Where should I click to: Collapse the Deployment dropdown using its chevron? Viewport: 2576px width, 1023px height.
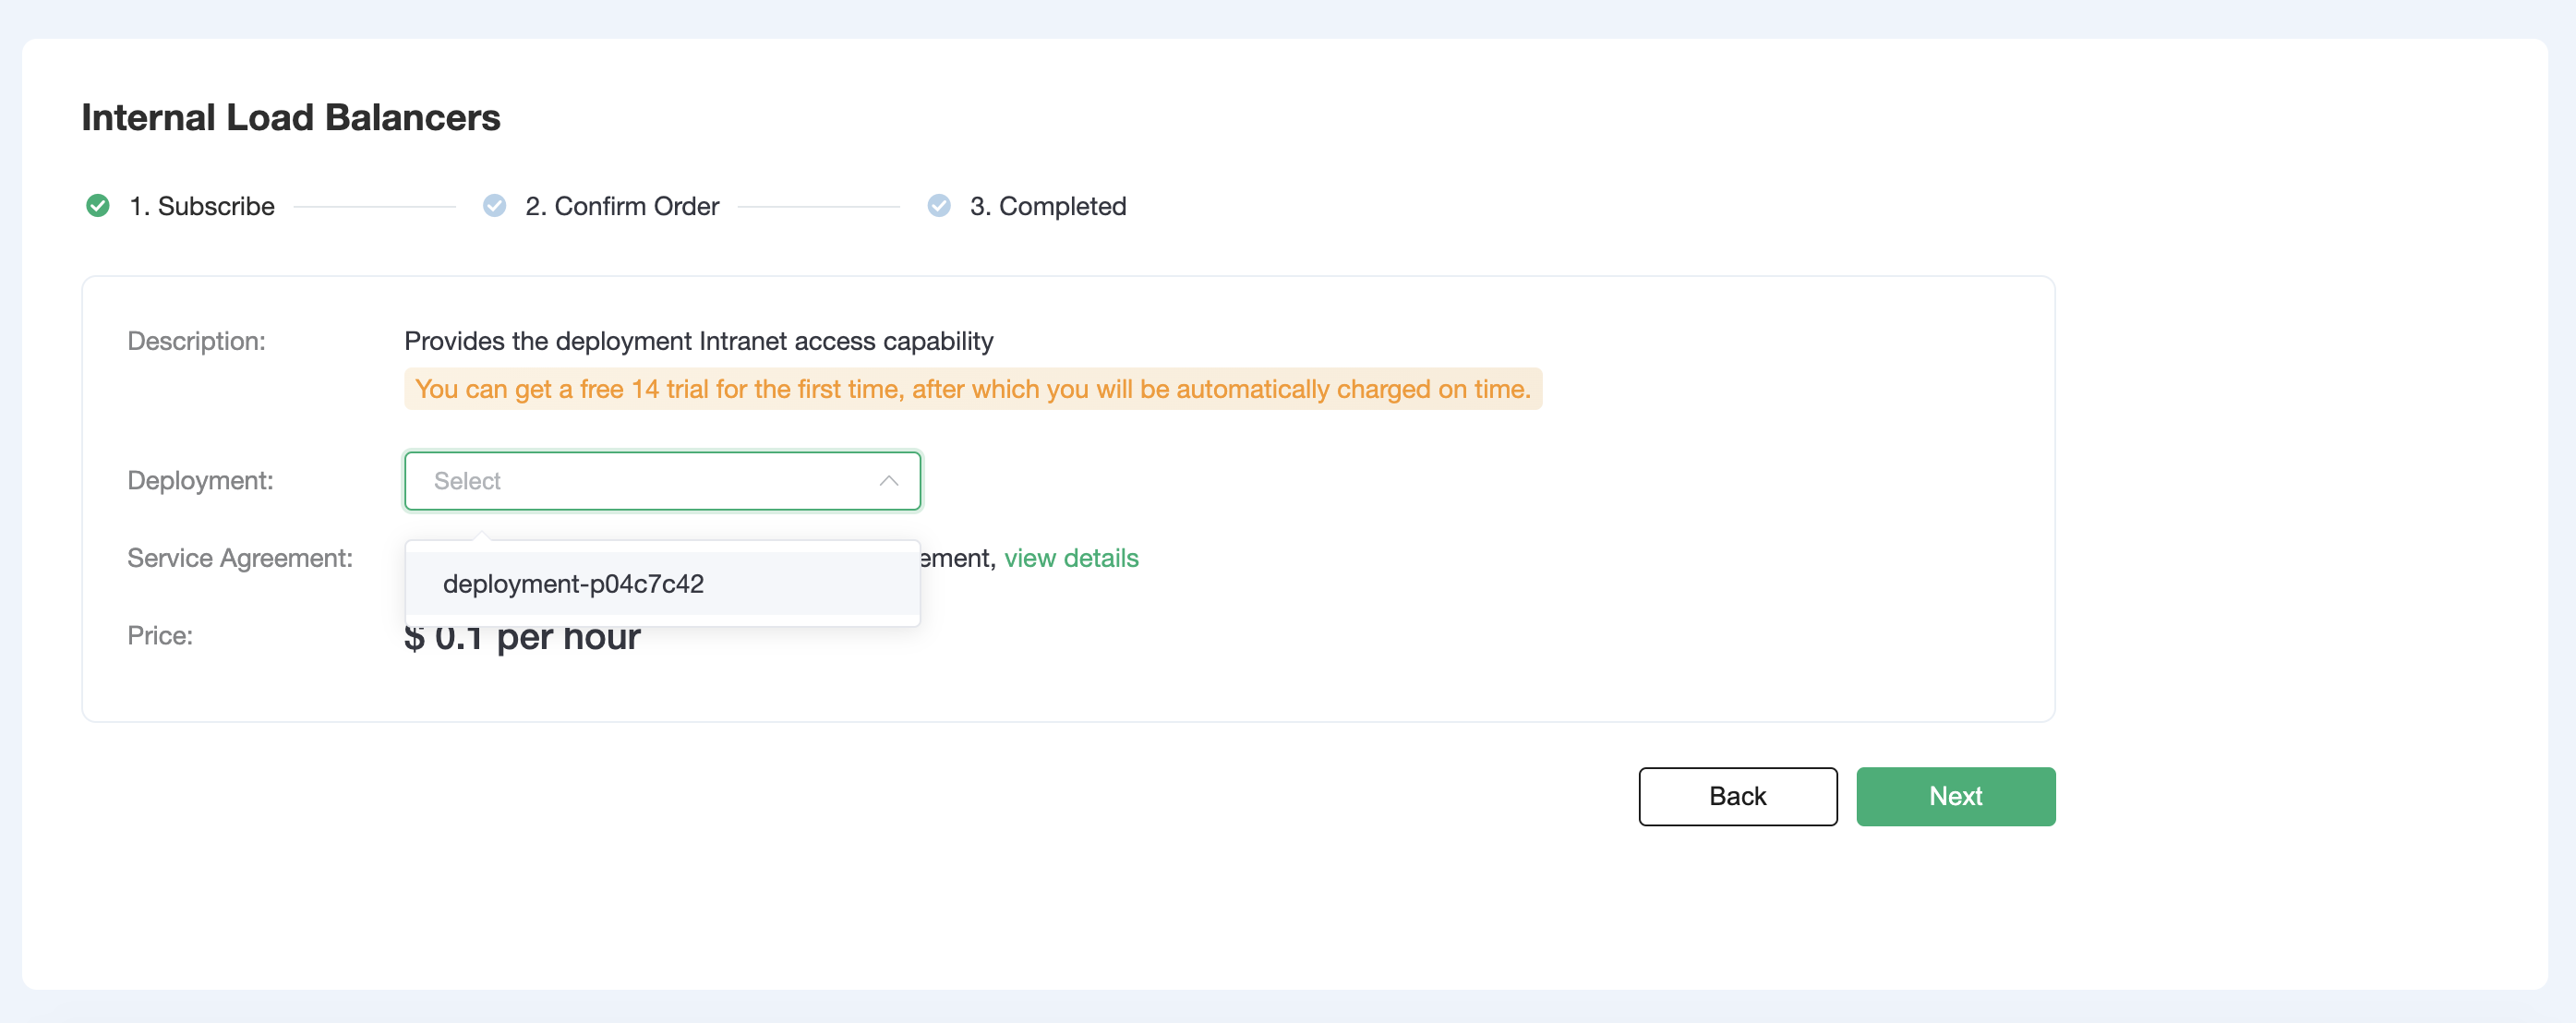tap(888, 481)
